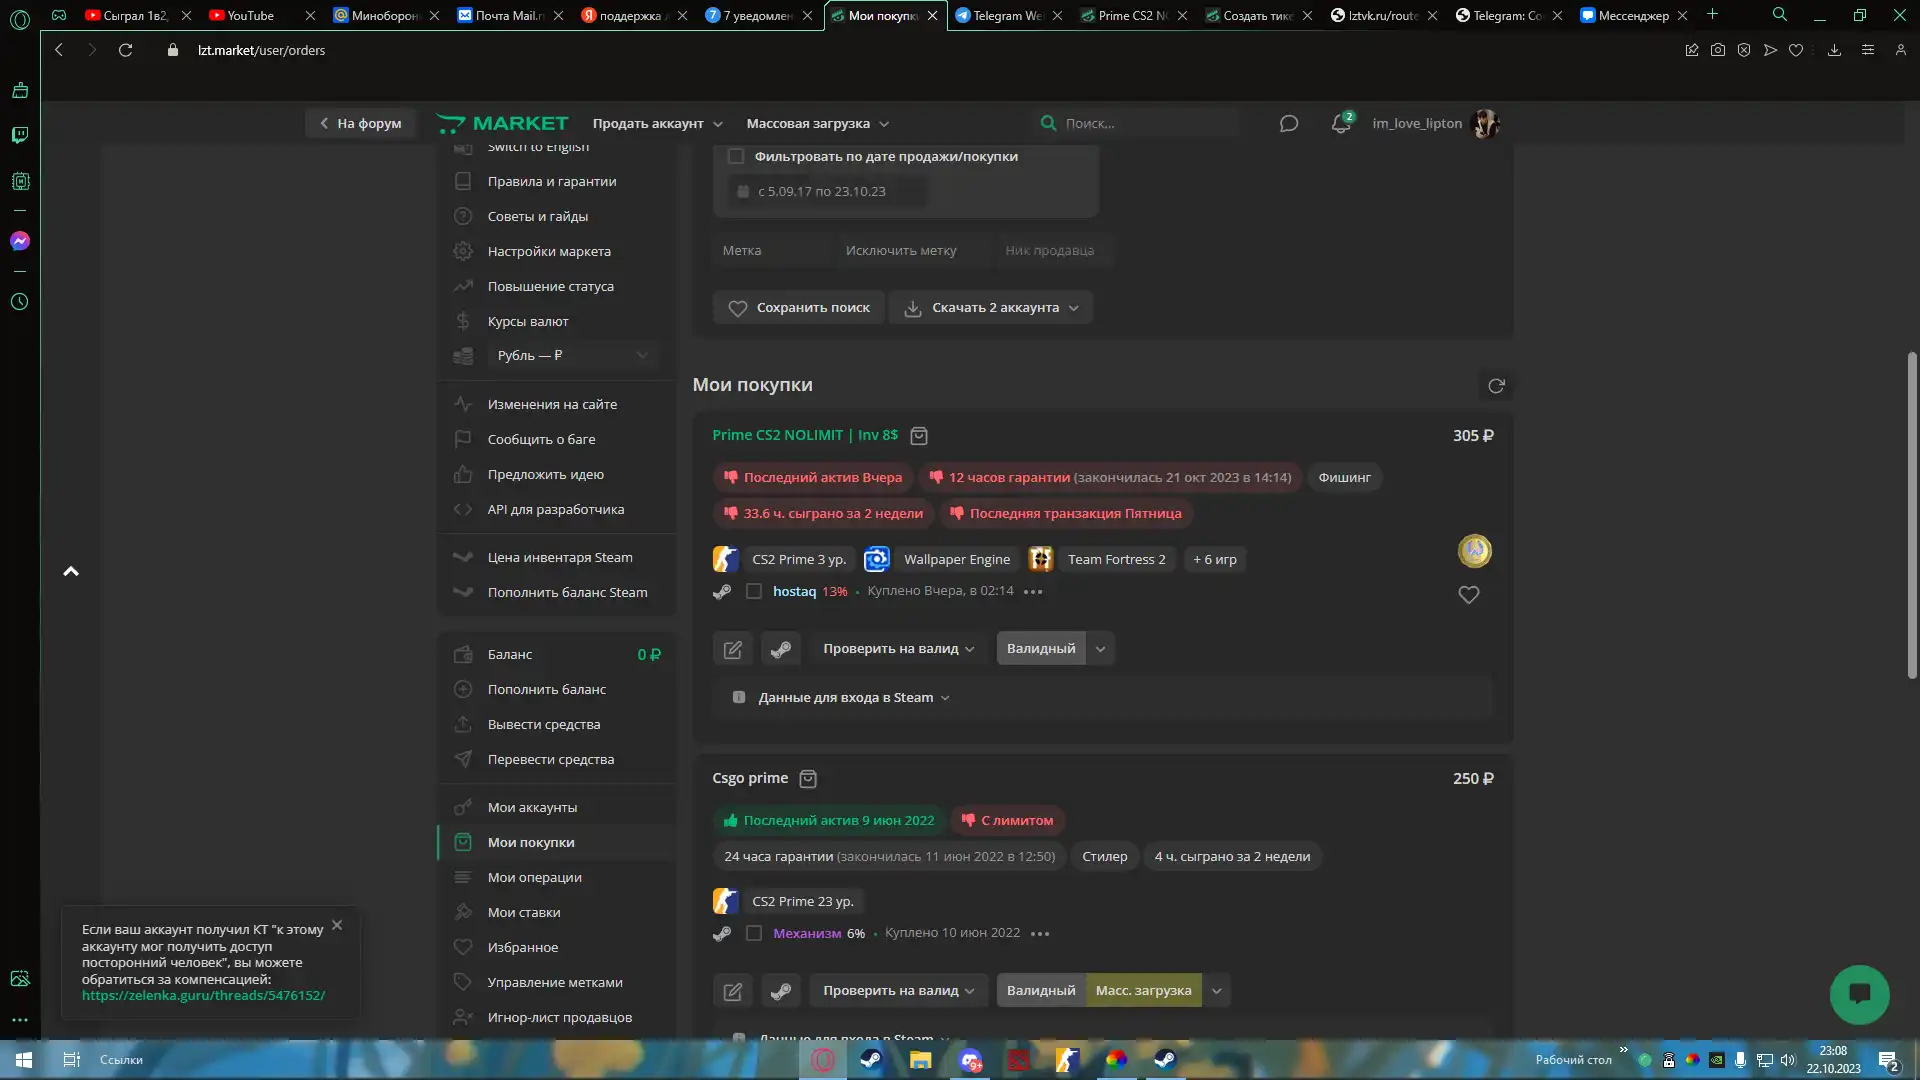The width and height of the screenshot is (1920, 1080).
Task: Click the + 6 игр games tag
Action: pyautogui.click(x=1215, y=560)
